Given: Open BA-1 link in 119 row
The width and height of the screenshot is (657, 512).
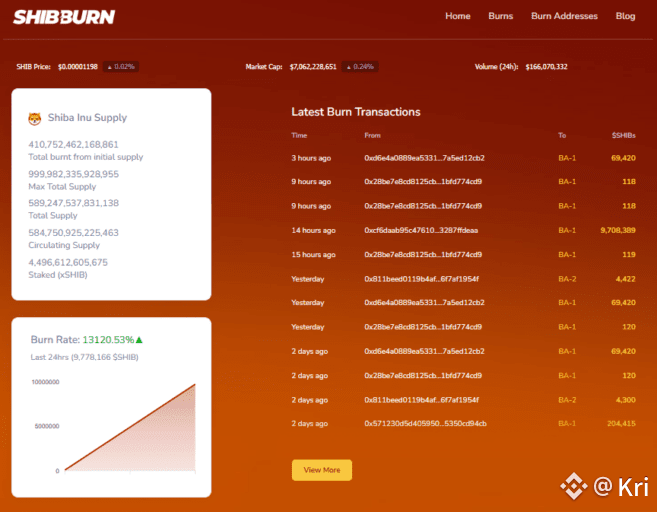Looking at the screenshot, I should click(567, 254).
